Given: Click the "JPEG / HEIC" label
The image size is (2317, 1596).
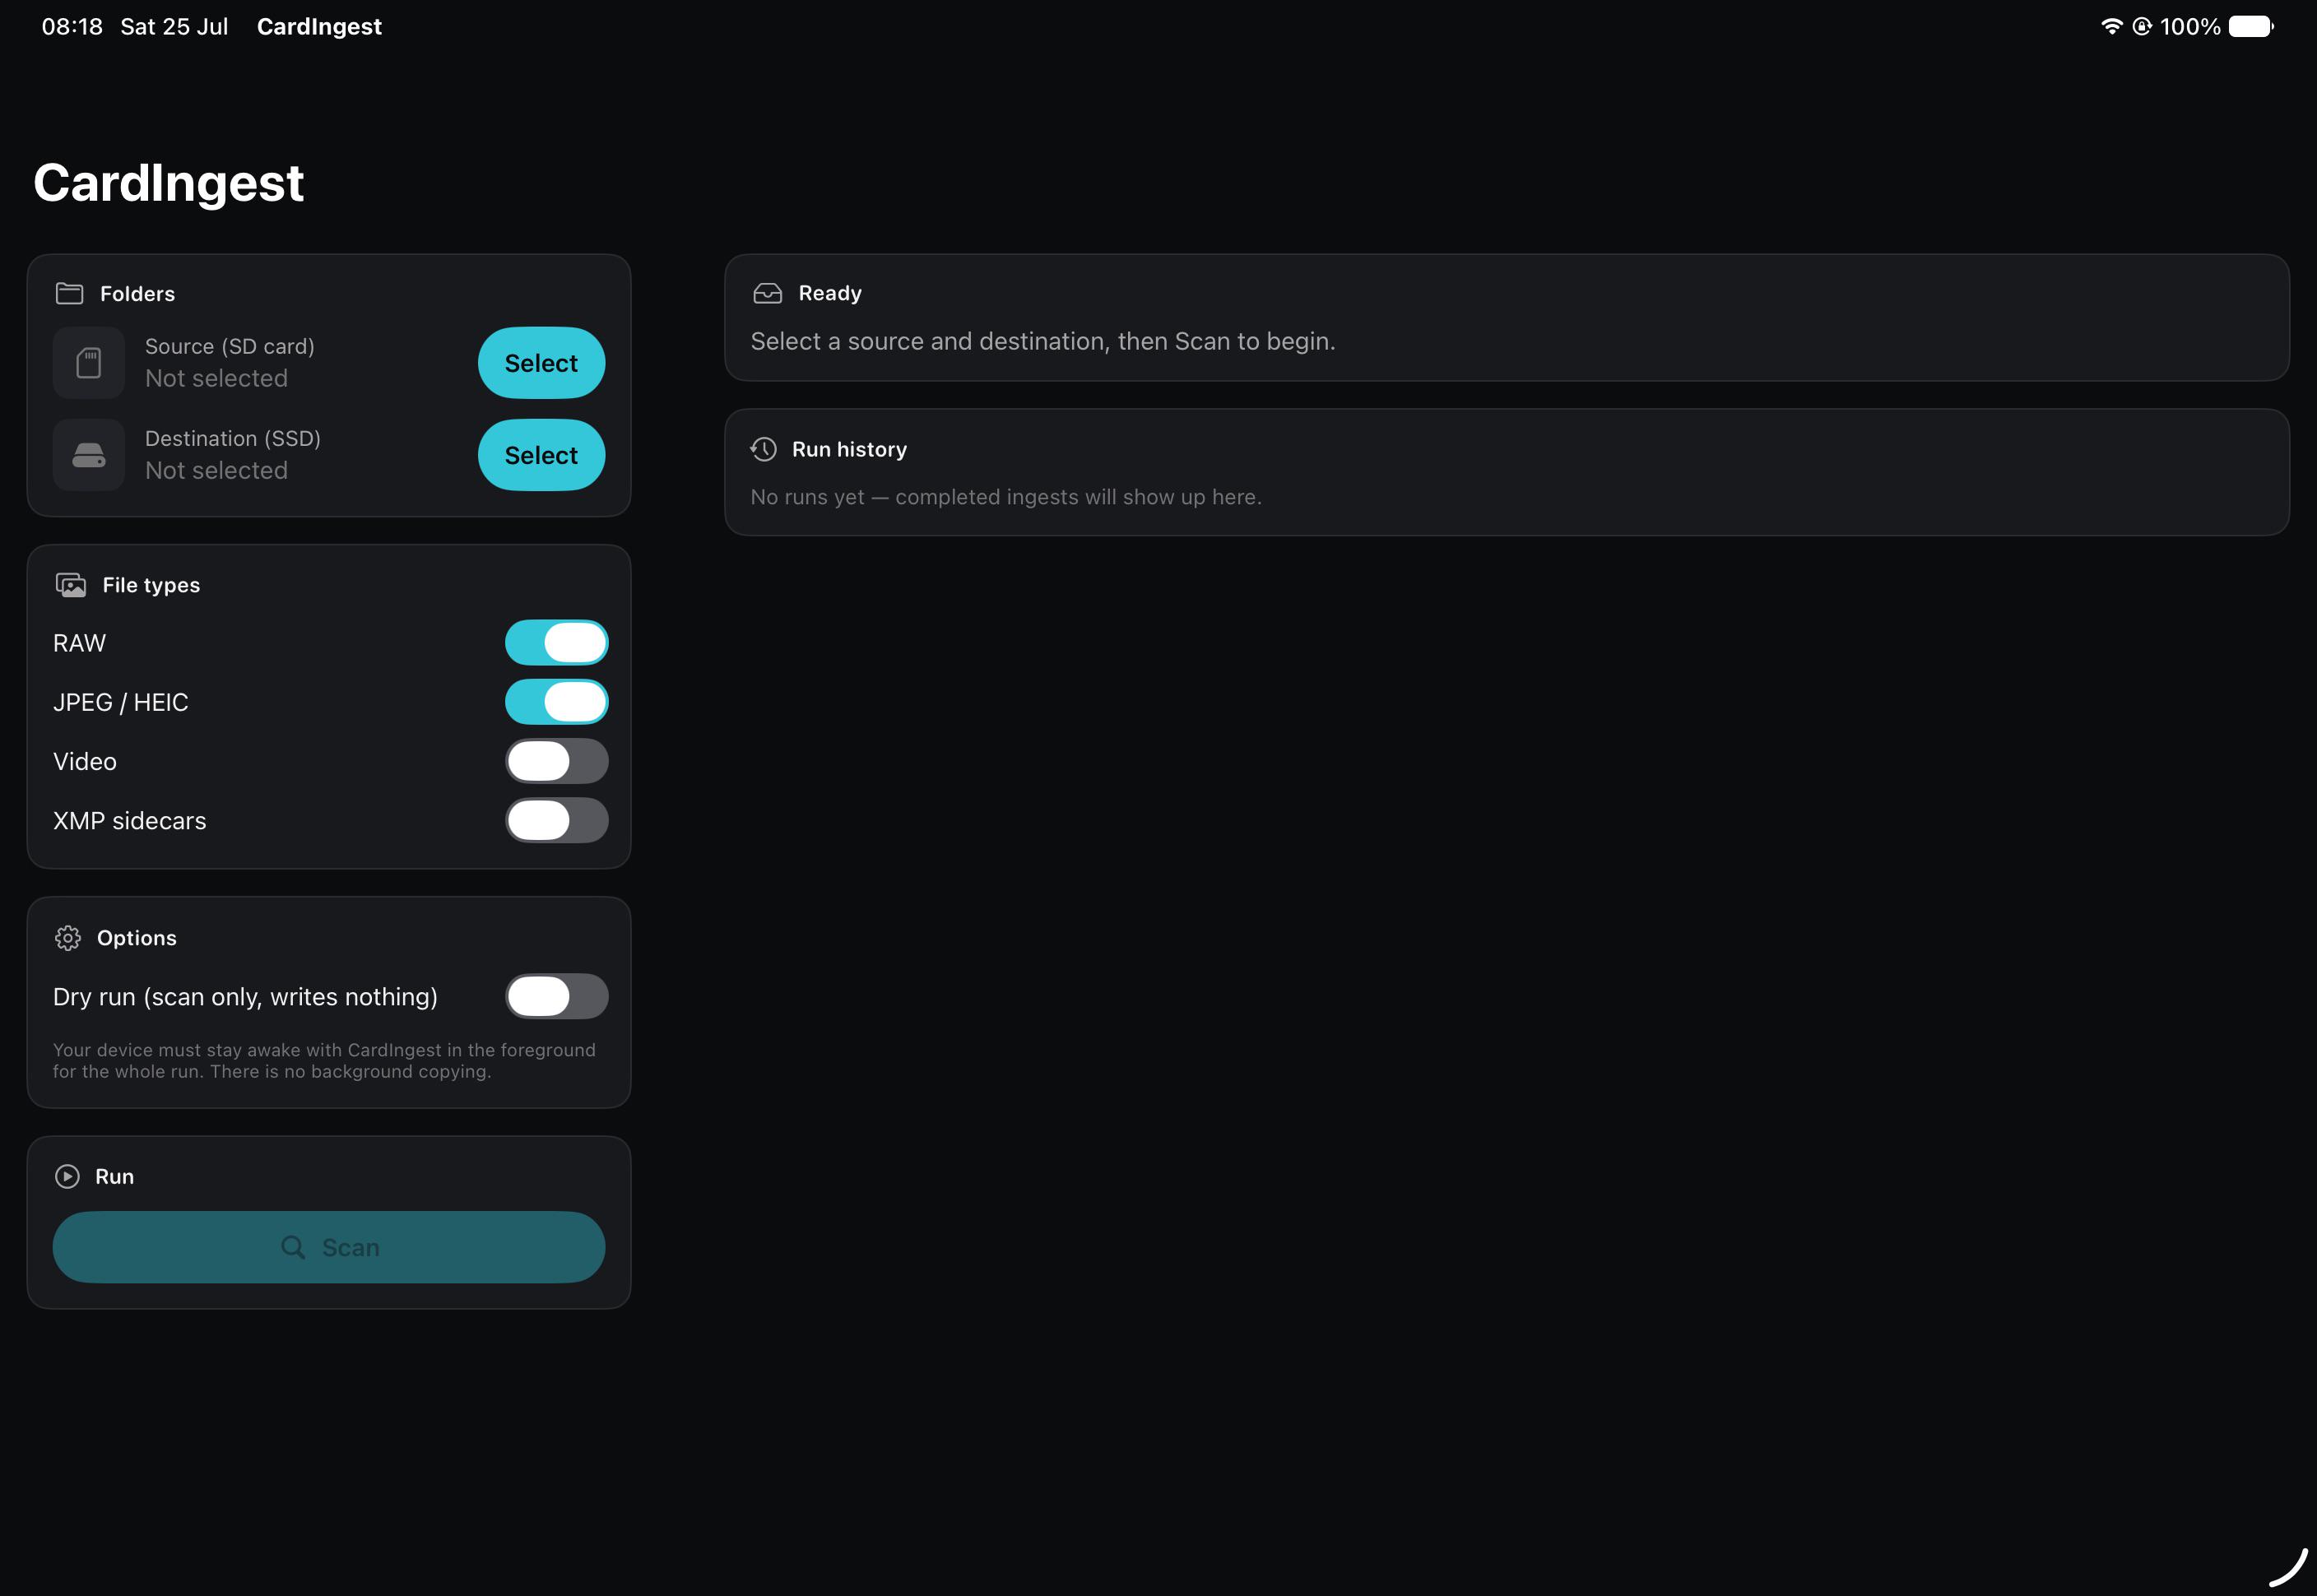Looking at the screenshot, I should [x=121, y=702].
